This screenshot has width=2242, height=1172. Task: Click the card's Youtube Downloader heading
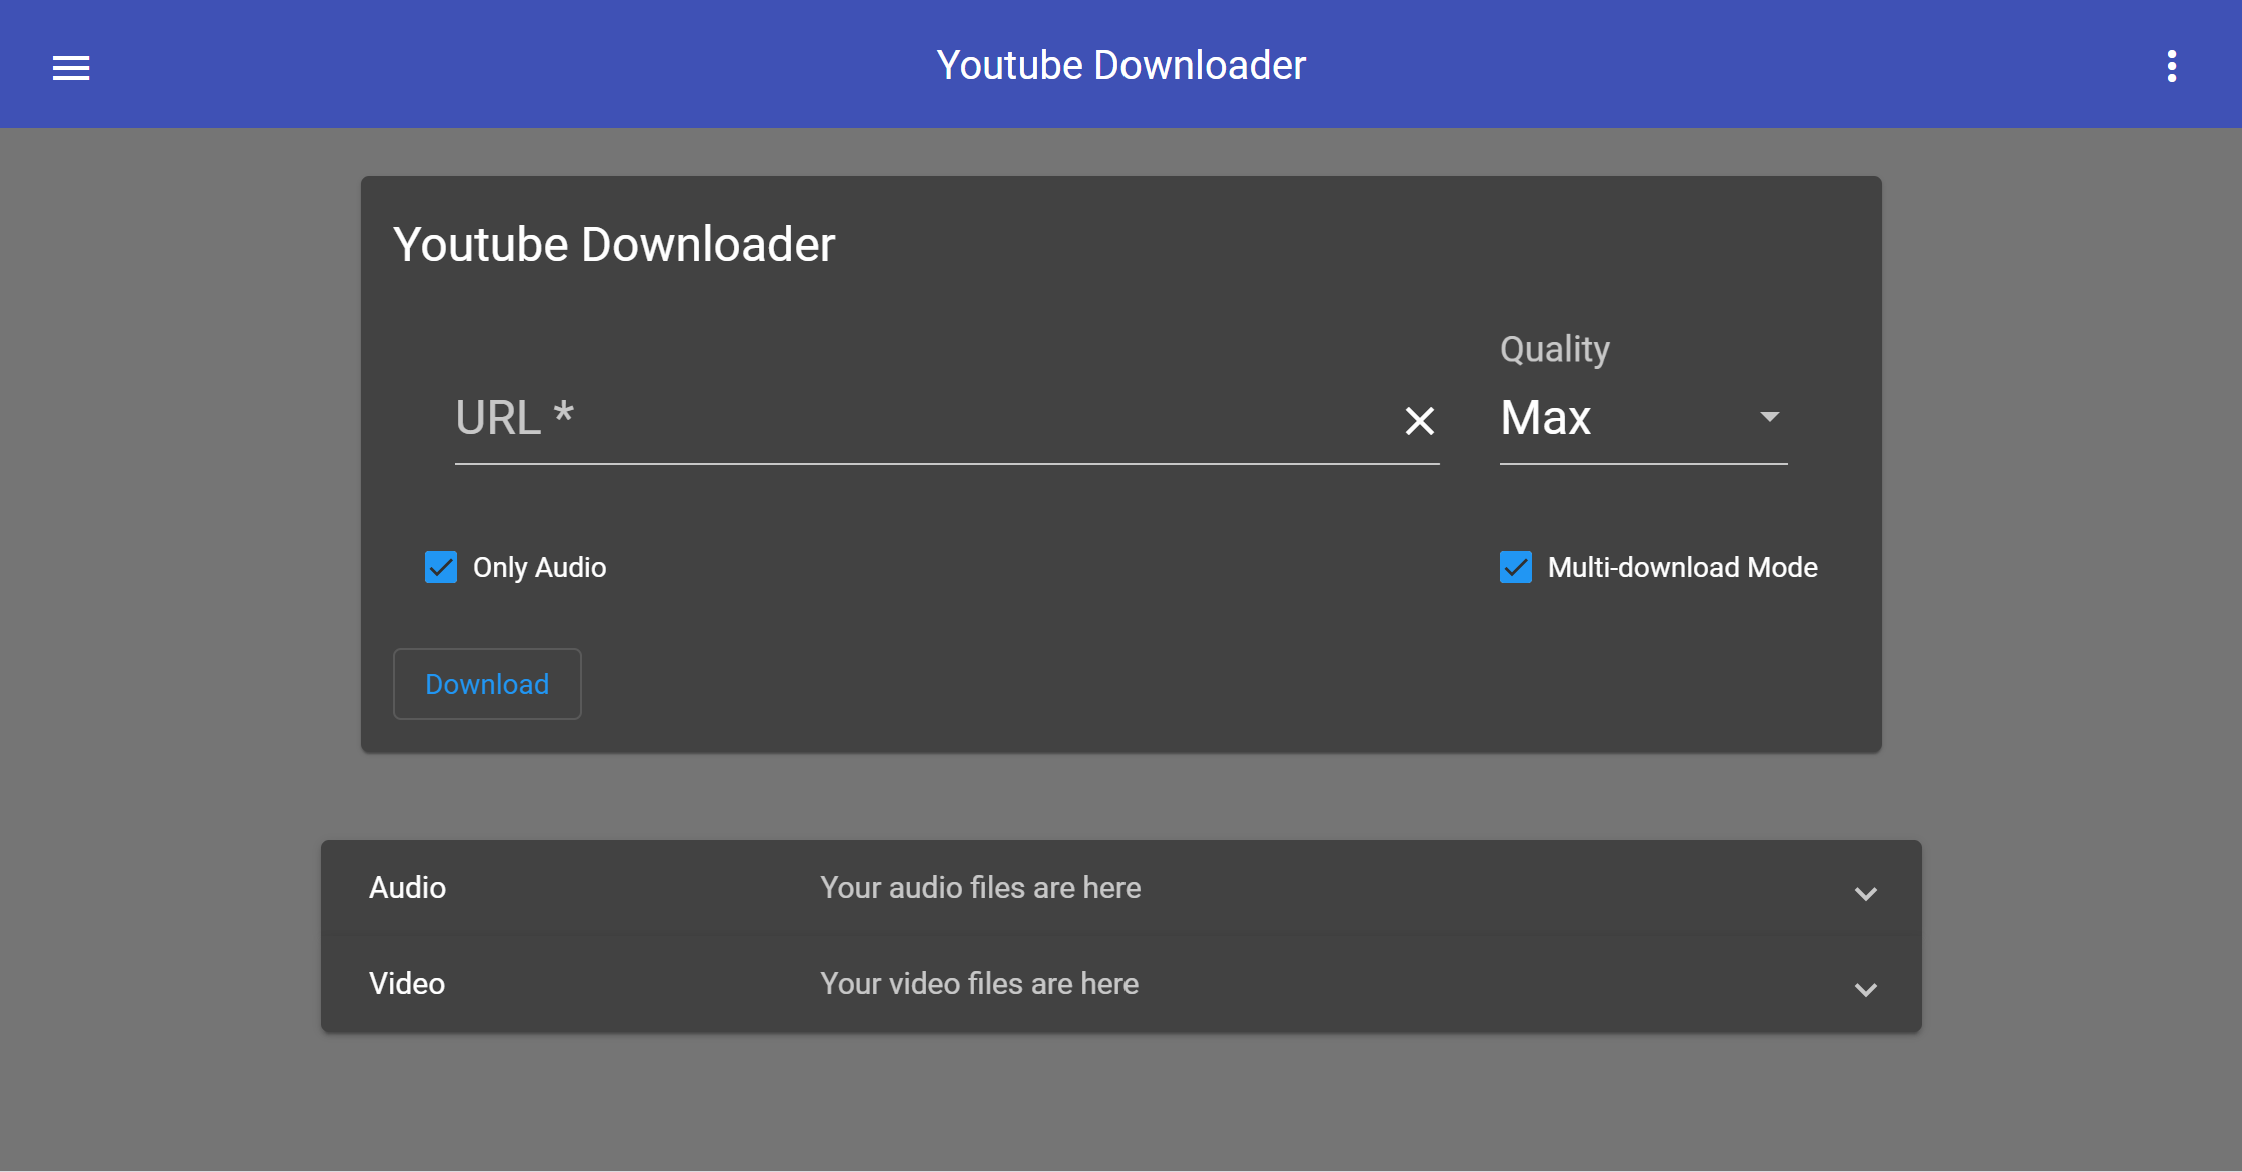click(614, 245)
